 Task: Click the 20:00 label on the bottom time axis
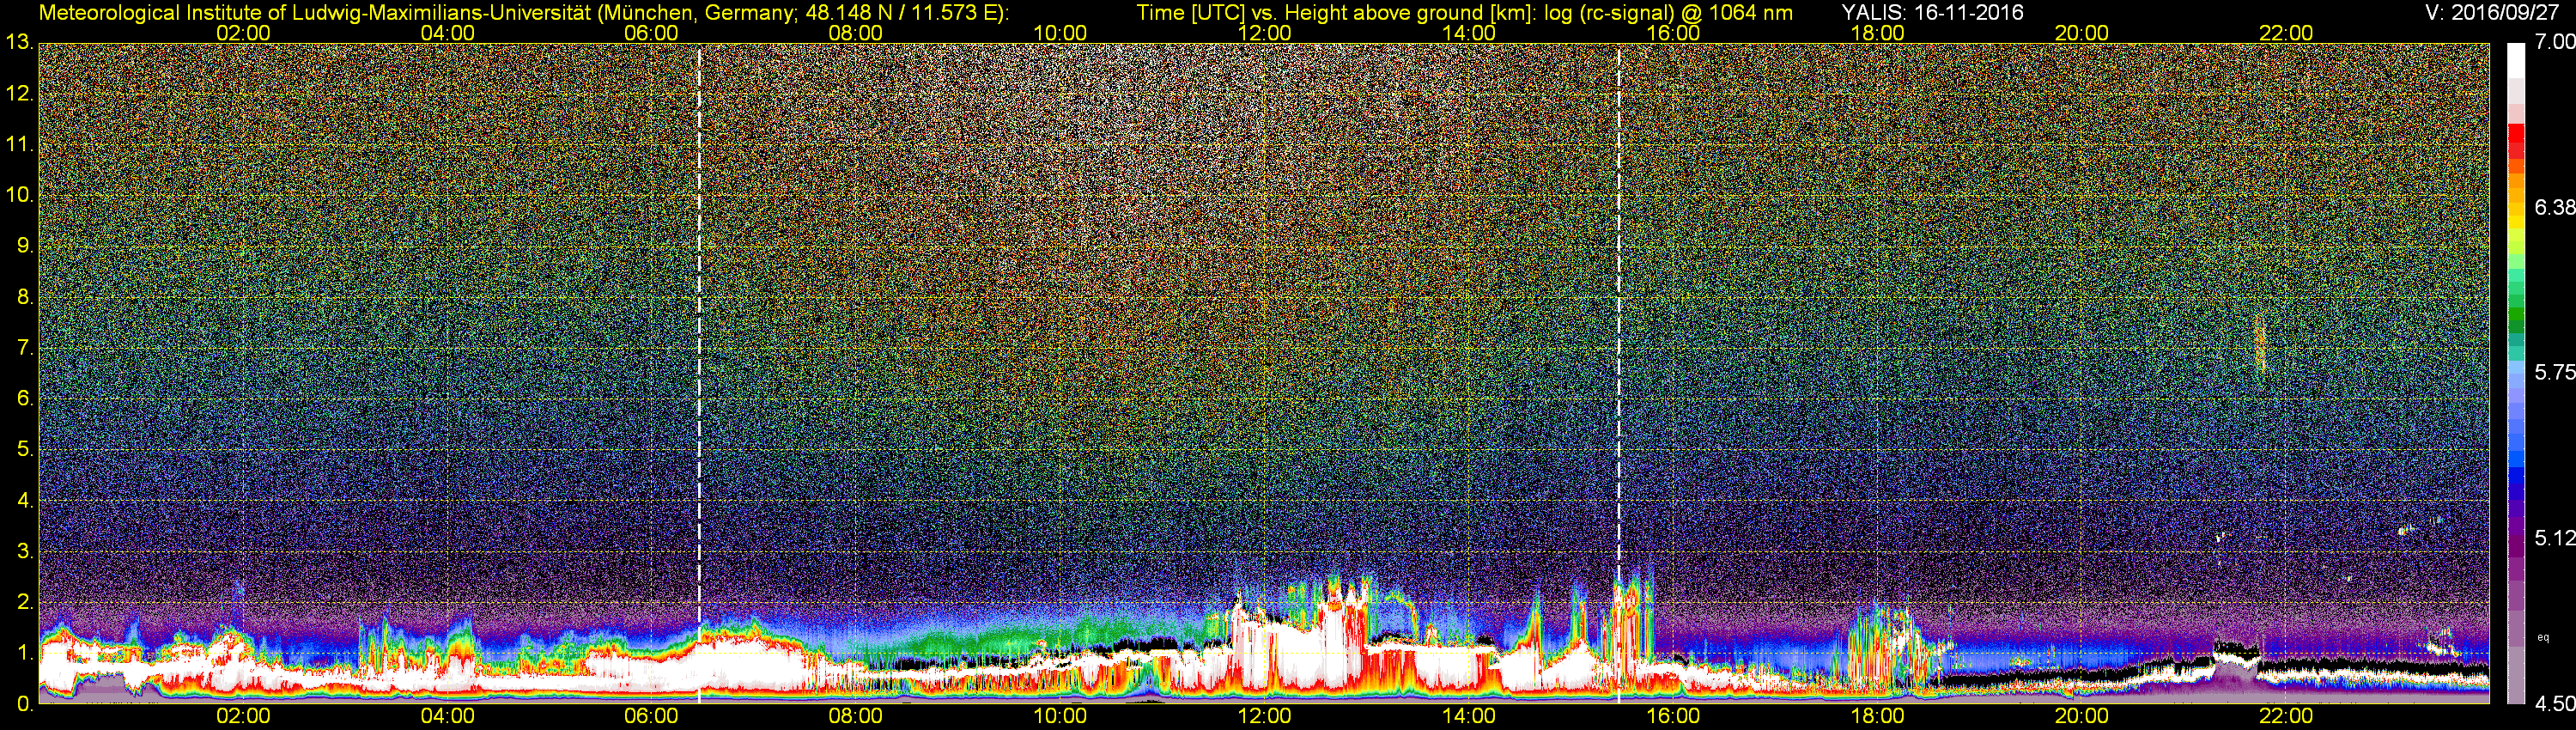2081,716
